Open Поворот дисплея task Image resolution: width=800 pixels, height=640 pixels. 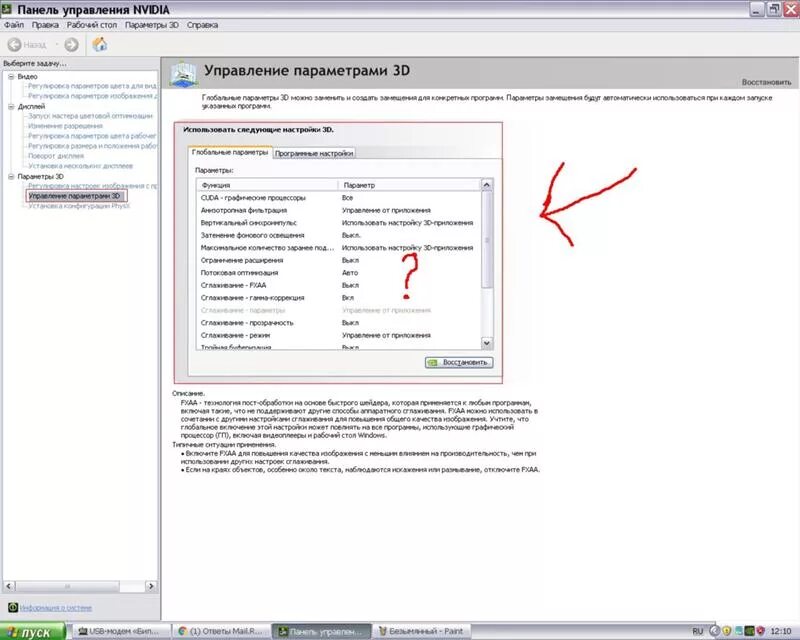click(56, 156)
